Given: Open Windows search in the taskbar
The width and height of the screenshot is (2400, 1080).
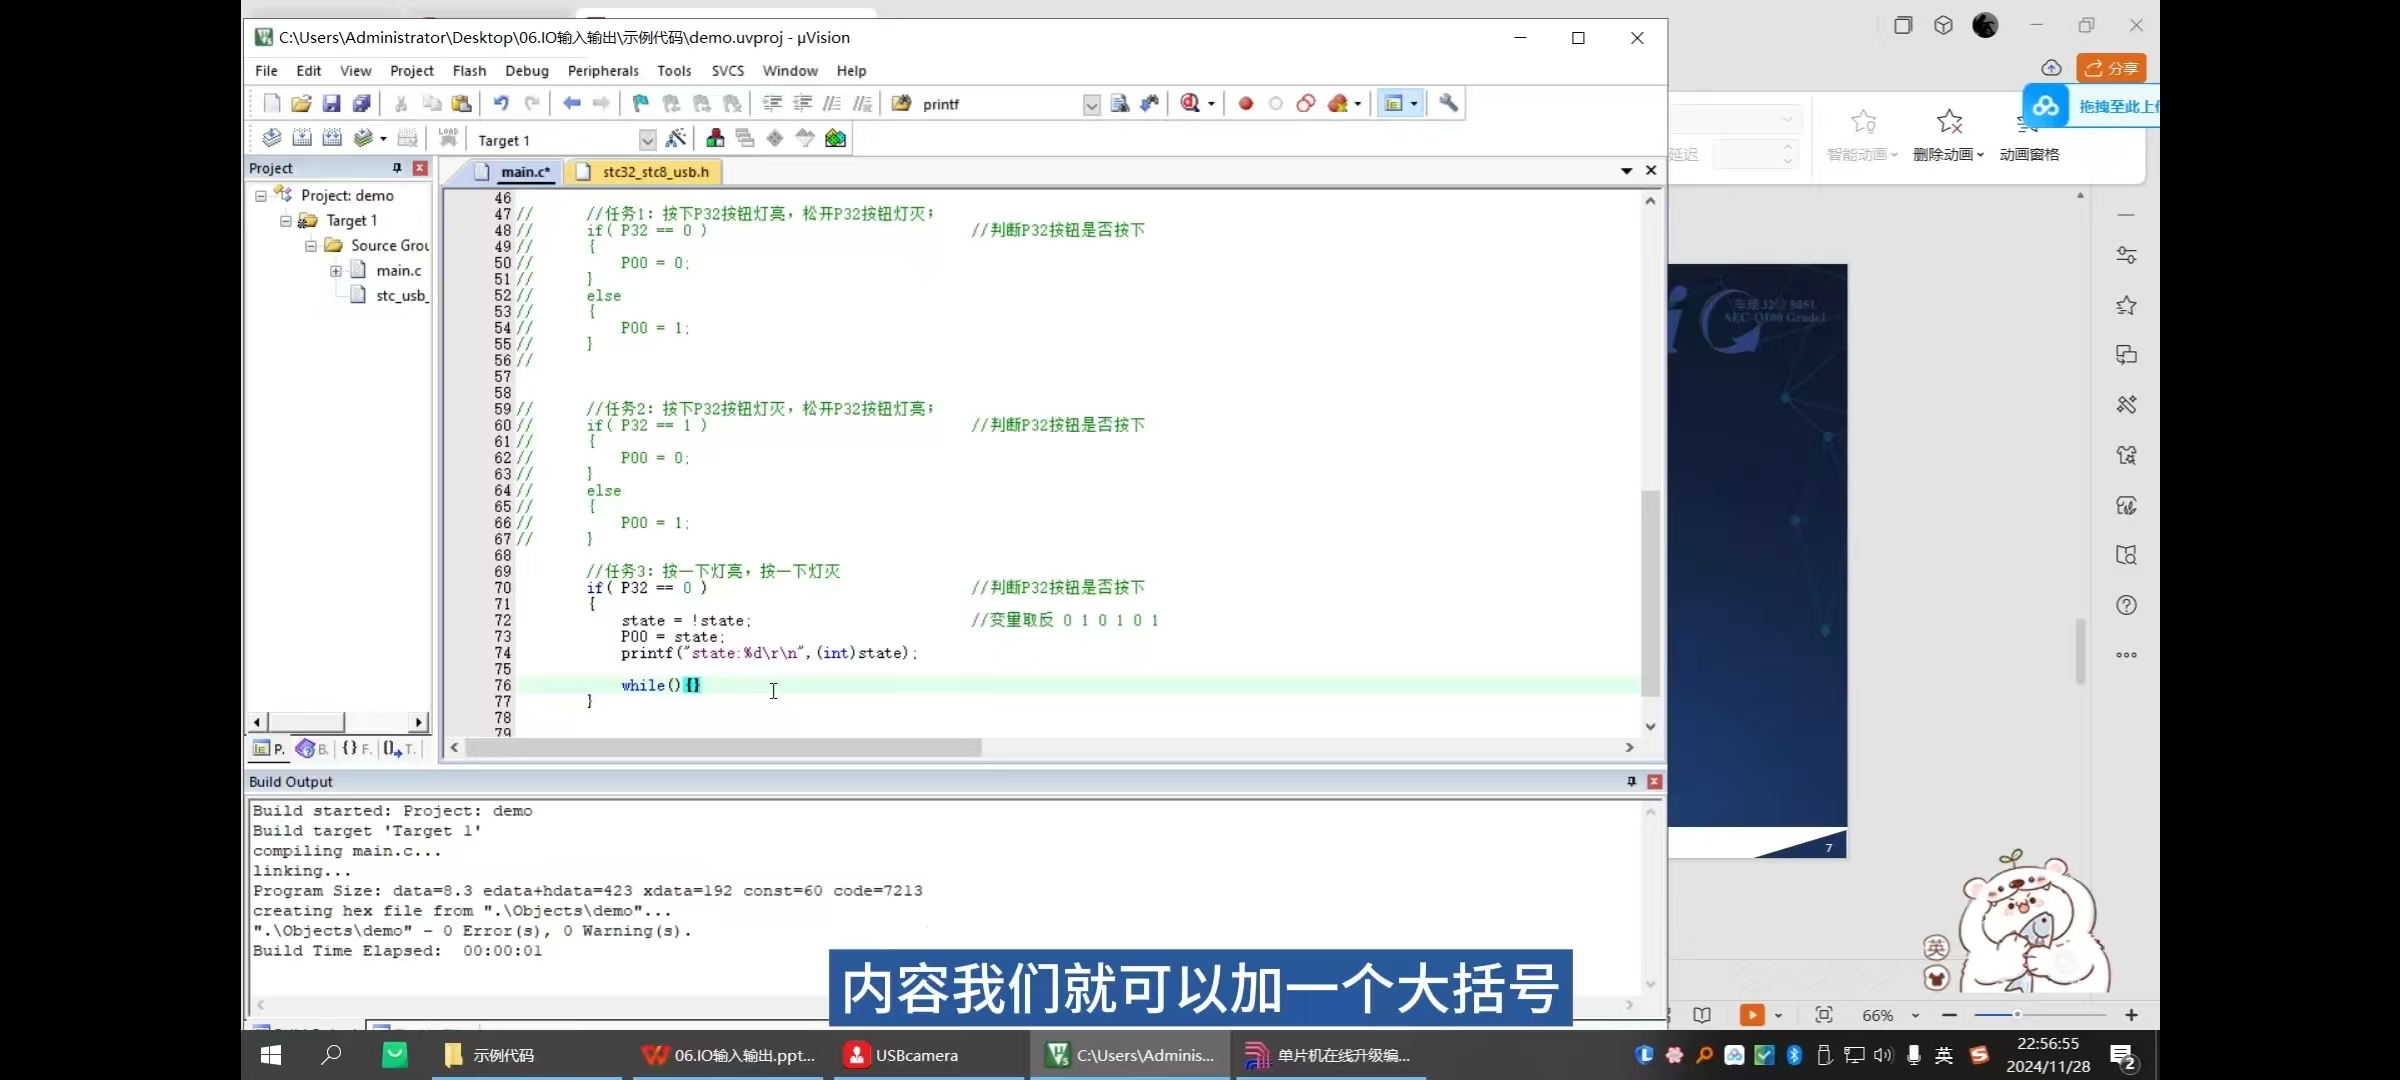Looking at the screenshot, I should coord(331,1055).
